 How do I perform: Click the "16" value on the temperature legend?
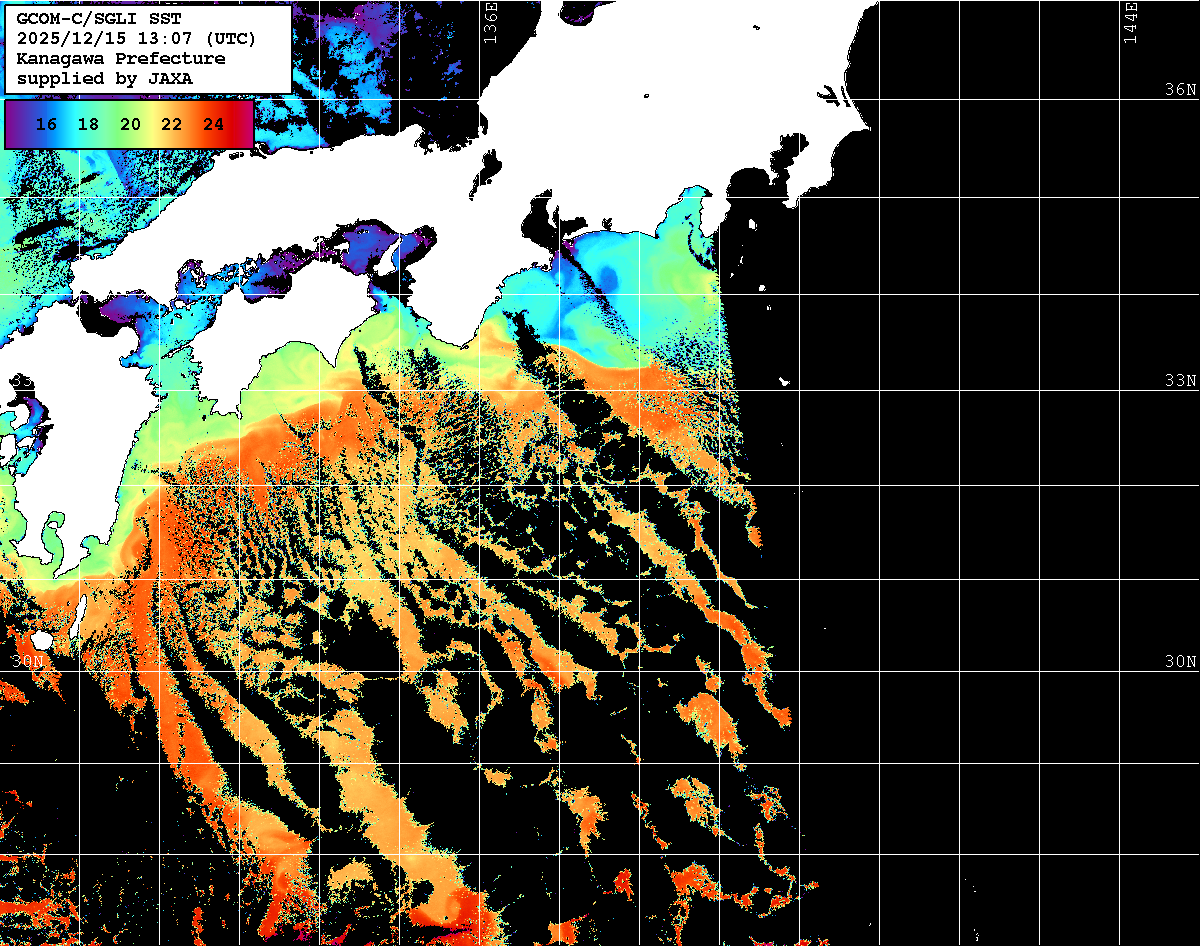coord(45,125)
